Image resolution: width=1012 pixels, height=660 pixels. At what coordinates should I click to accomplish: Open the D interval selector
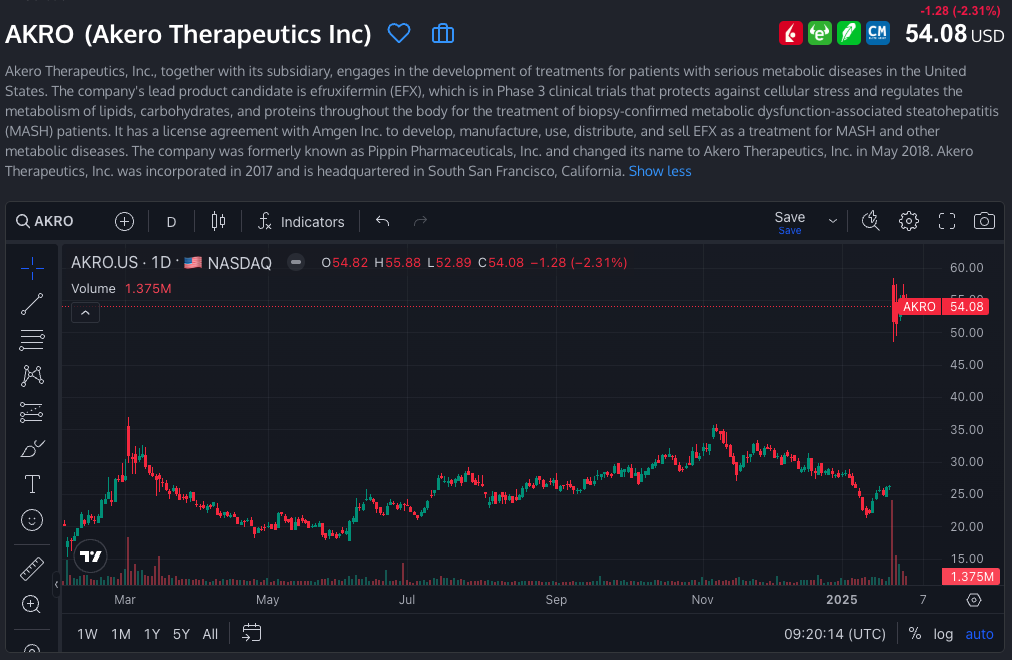tap(171, 222)
